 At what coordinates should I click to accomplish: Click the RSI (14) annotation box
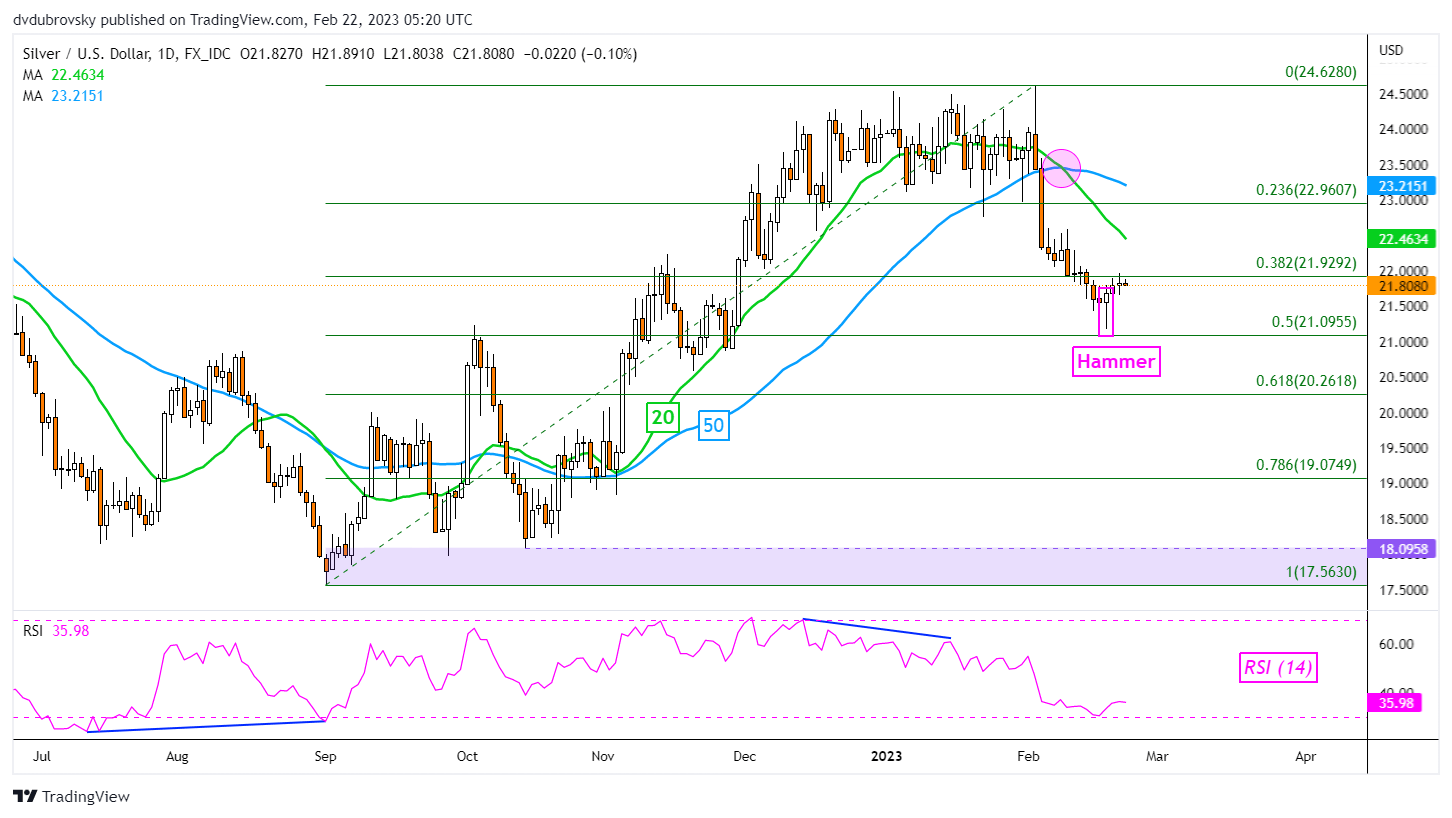coord(1278,667)
